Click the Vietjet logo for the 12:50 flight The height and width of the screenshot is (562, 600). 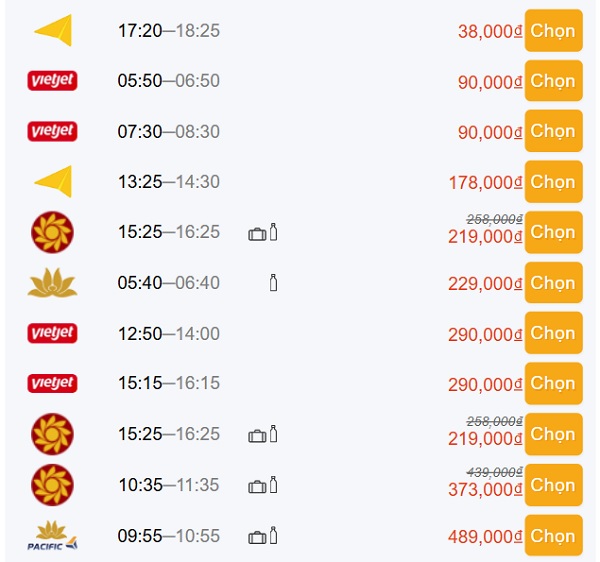coord(53,333)
